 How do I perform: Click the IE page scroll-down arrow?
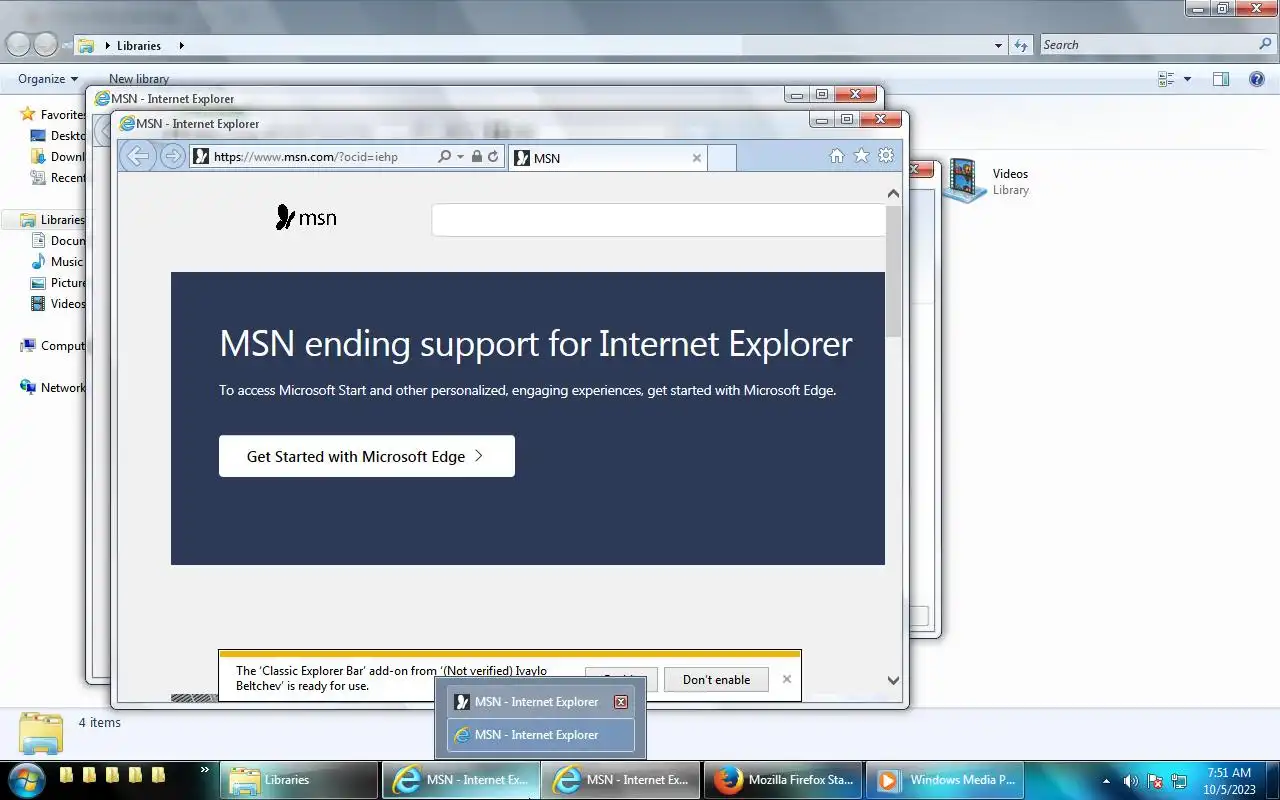[x=893, y=680]
